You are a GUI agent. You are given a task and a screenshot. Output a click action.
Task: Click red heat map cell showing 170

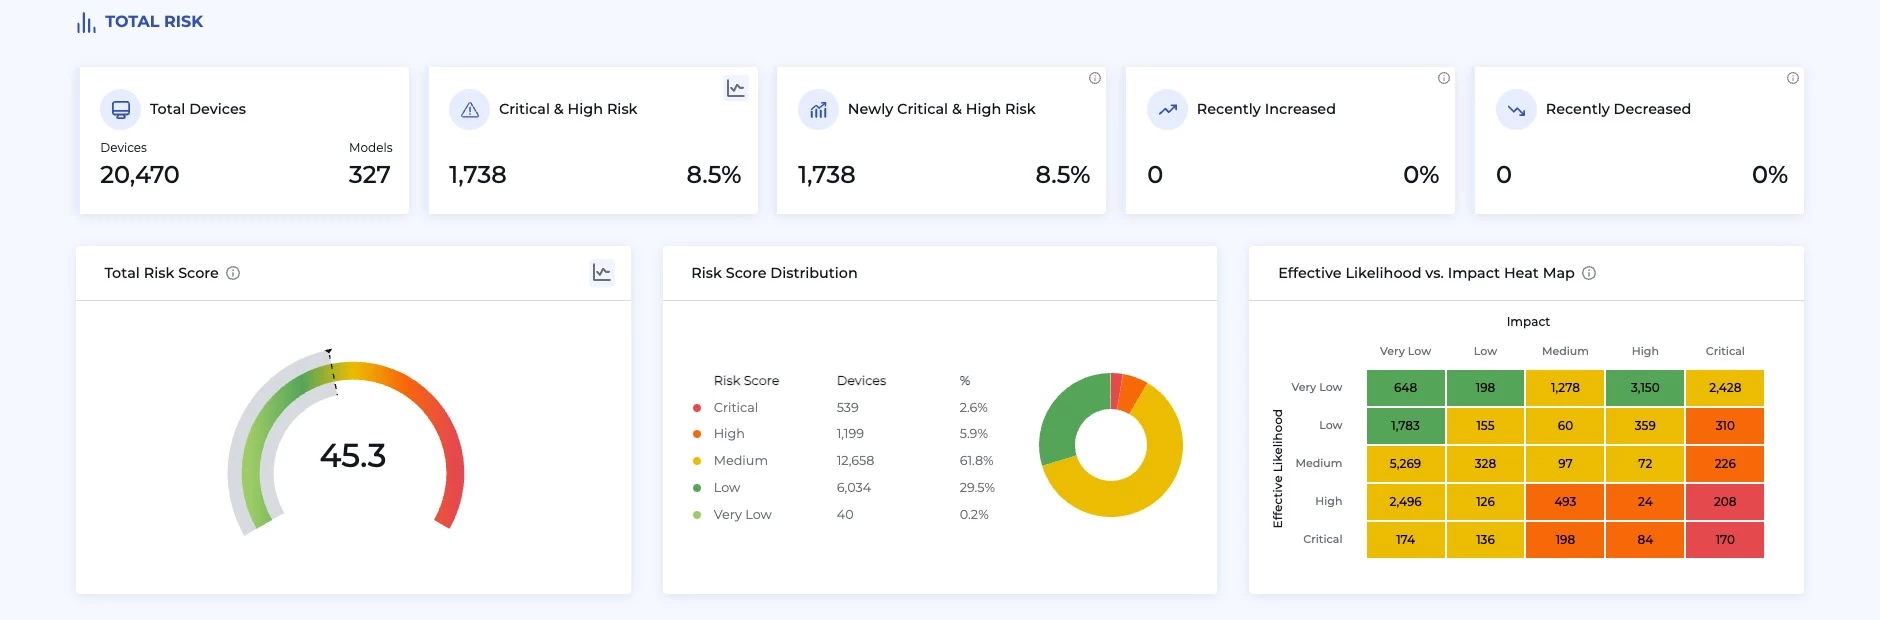(1724, 540)
